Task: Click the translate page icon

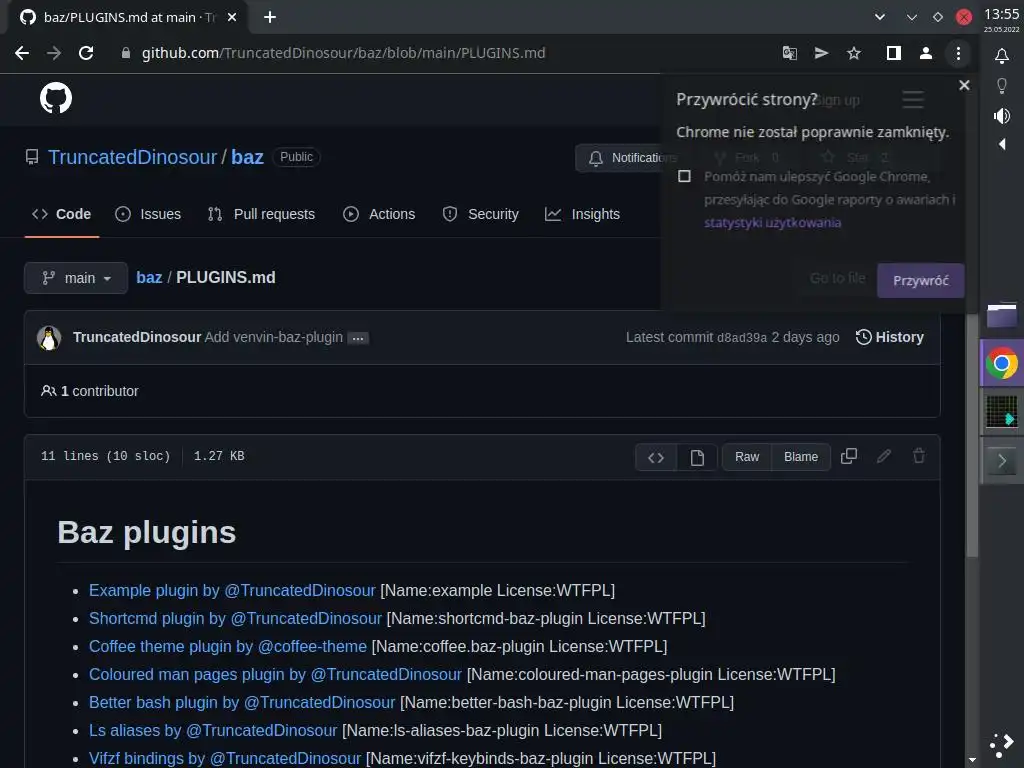Action: point(790,54)
